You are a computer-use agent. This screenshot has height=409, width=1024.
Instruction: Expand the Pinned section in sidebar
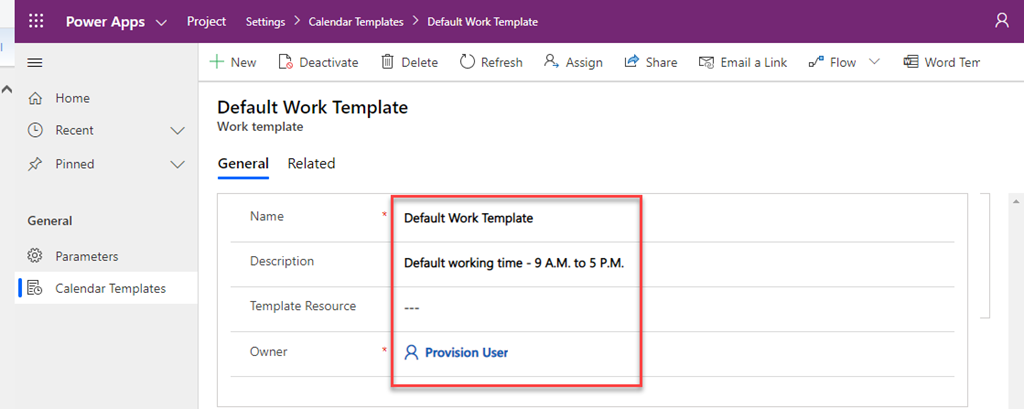[178, 164]
